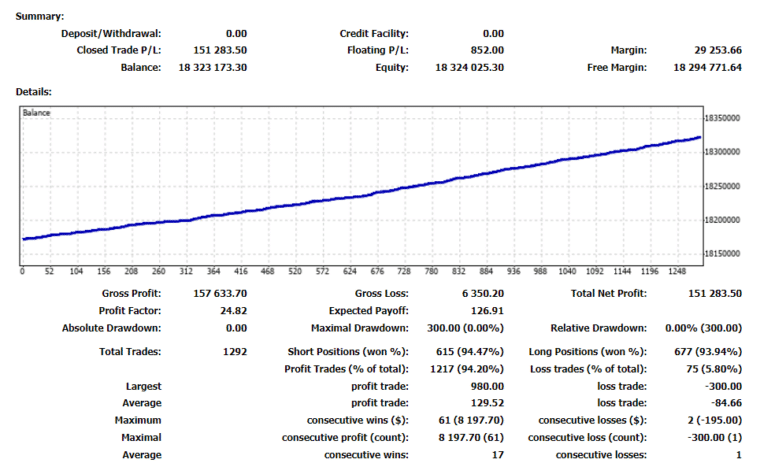Click the 18300000 axis label on the chart

[x=722, y=152]
